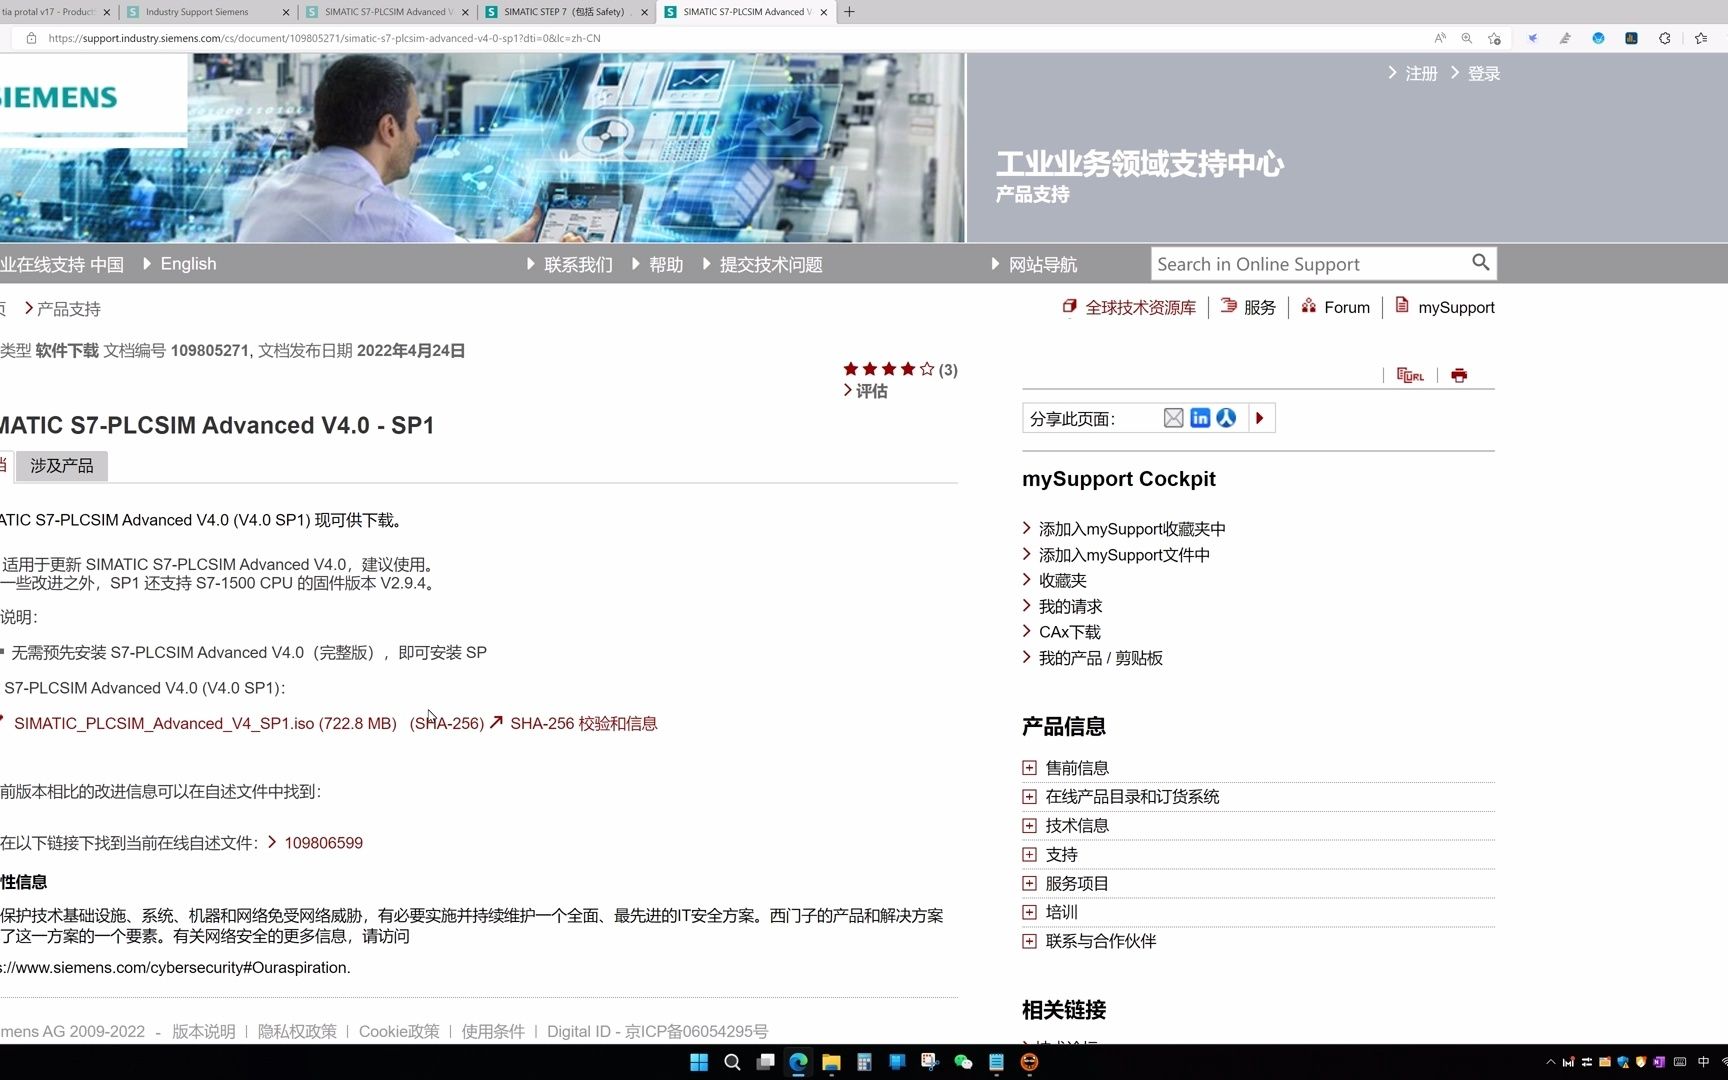Expand 售前信息 section
The height and width of the screenshot is (1080, 1728).
tap(1029, 768)
